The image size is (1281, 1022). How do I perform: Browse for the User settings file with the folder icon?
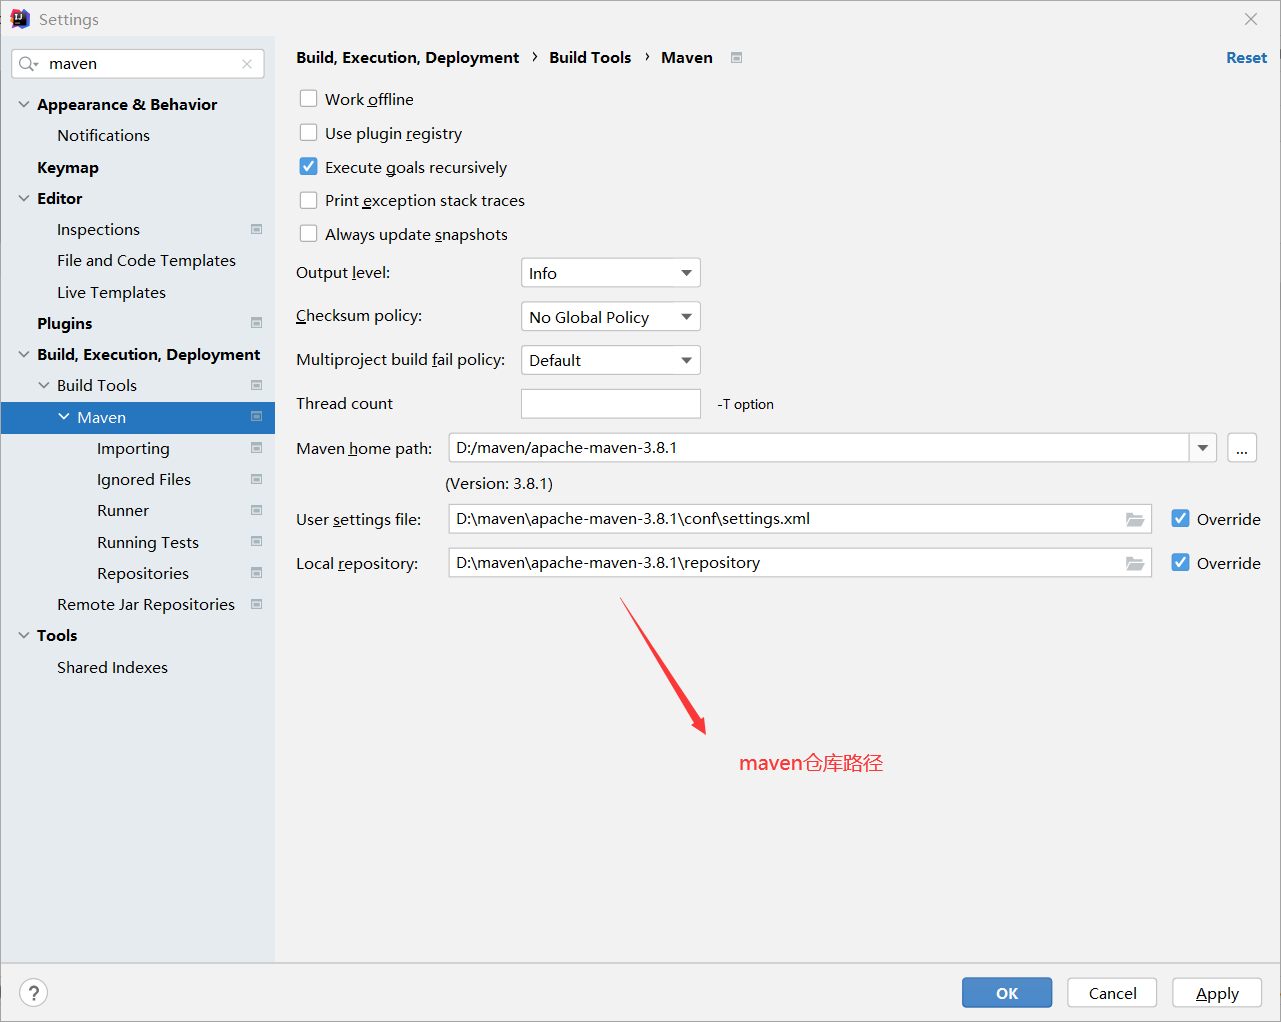point(1135,519)
